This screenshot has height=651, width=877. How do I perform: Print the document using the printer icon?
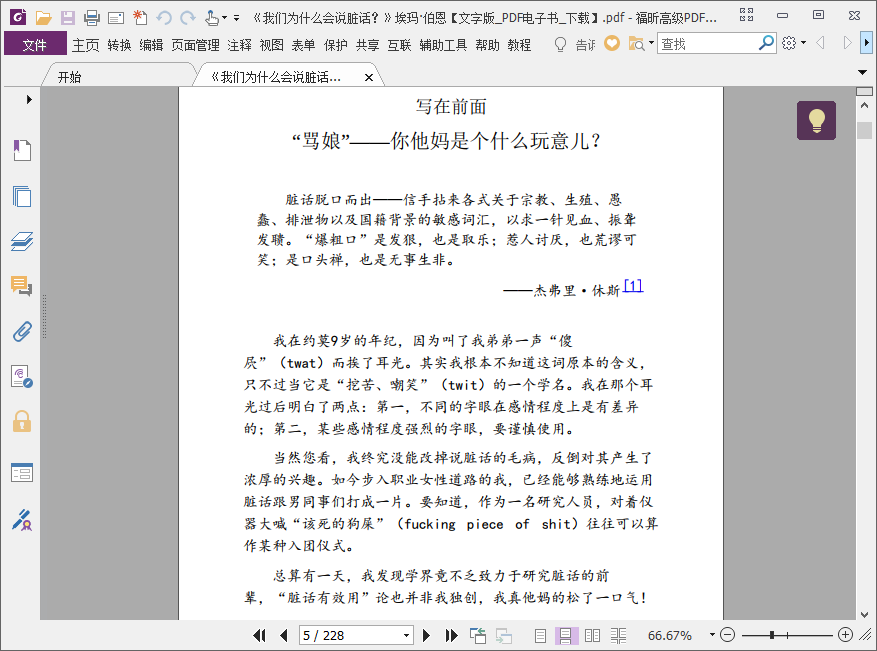click(91, 18)
